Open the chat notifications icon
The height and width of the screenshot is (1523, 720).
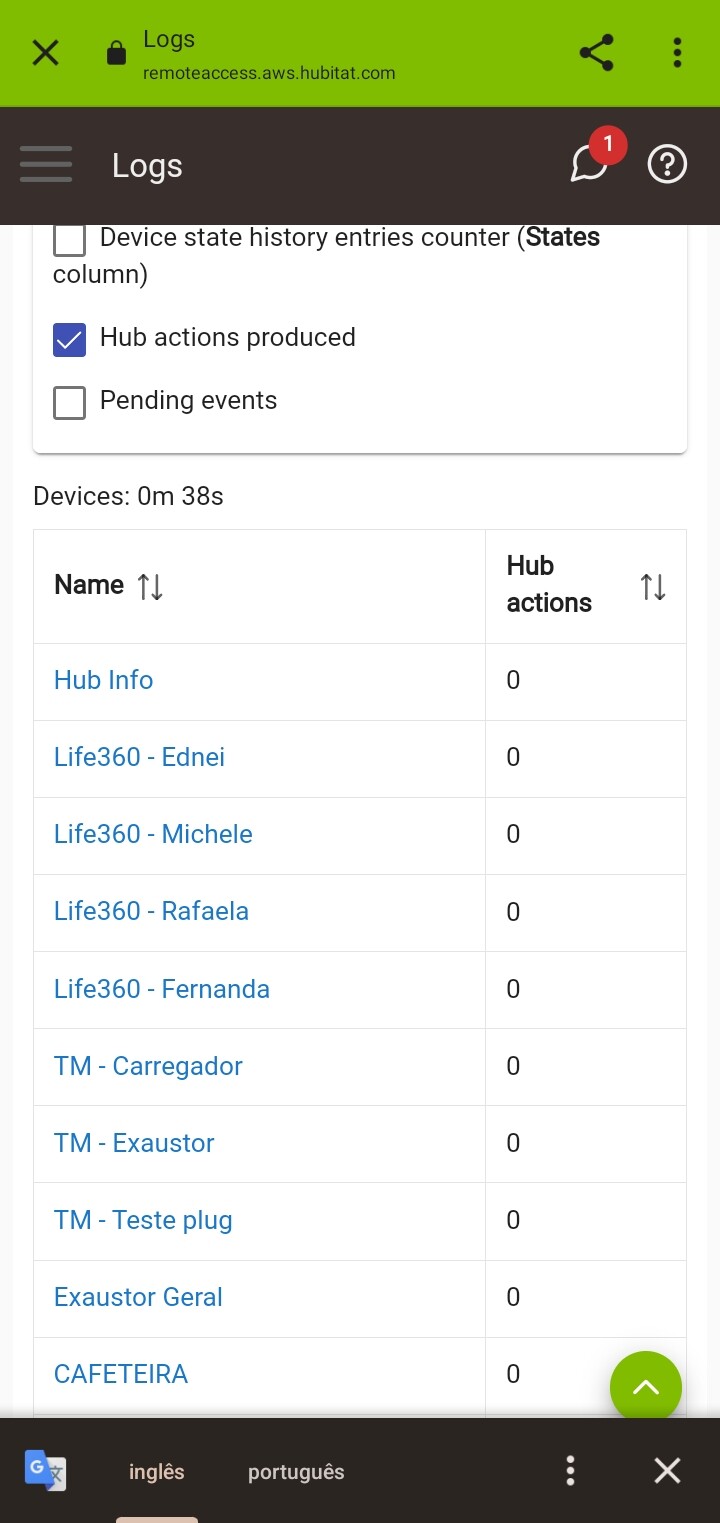pos(589,165)
